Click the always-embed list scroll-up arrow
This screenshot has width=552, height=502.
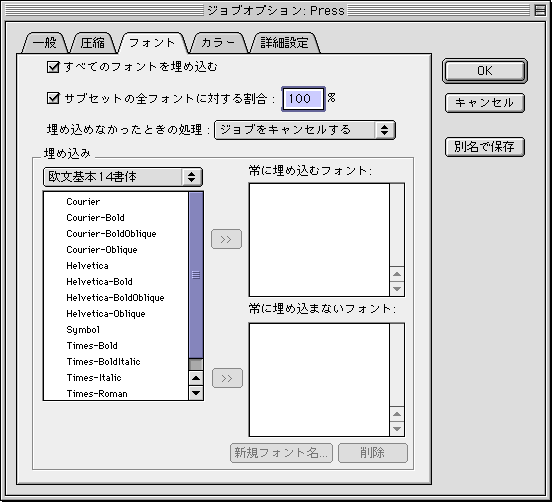point(397,274)
